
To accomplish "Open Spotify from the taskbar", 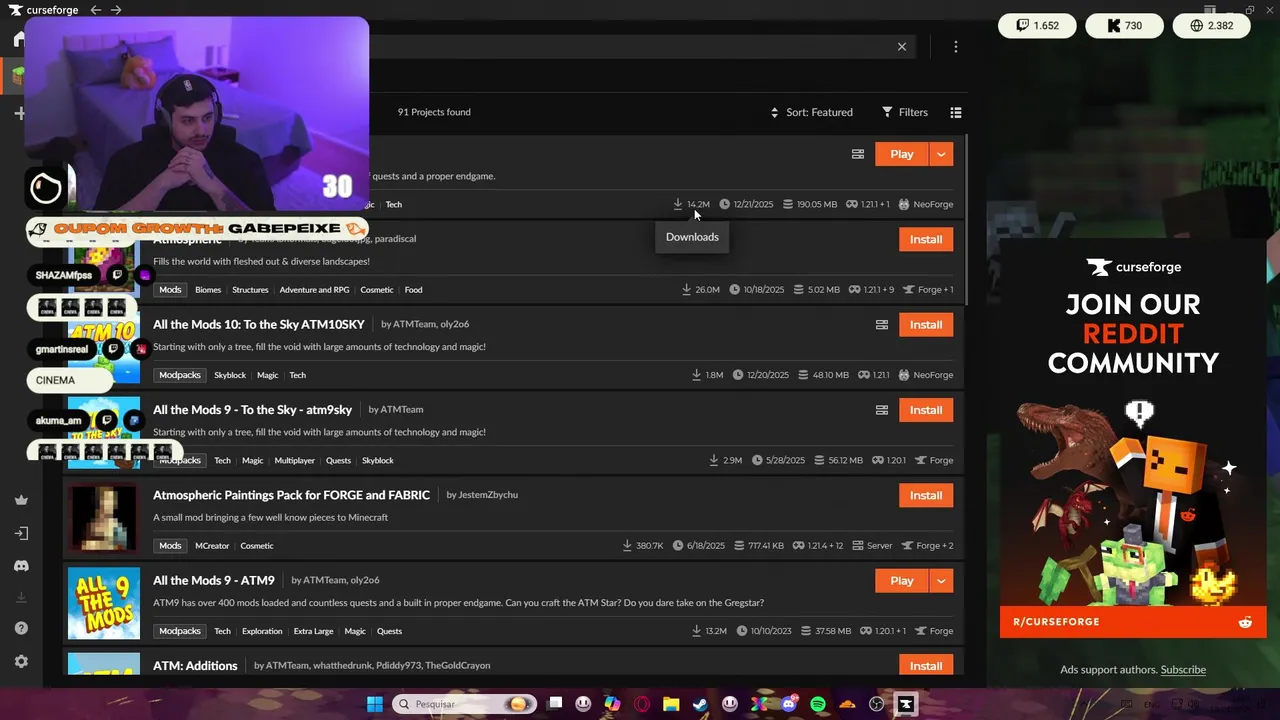I will pyautogui.click(x=817, y=704).
